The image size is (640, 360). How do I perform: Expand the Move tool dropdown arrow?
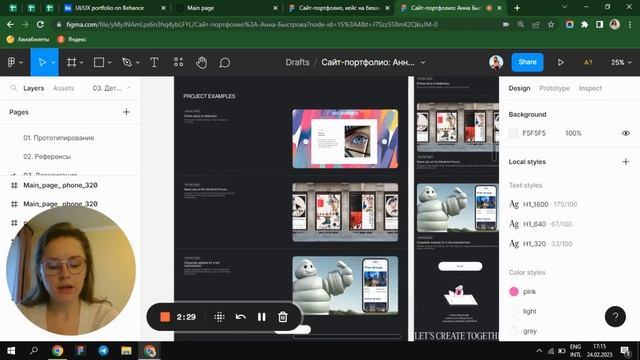[x=53, y=63]
